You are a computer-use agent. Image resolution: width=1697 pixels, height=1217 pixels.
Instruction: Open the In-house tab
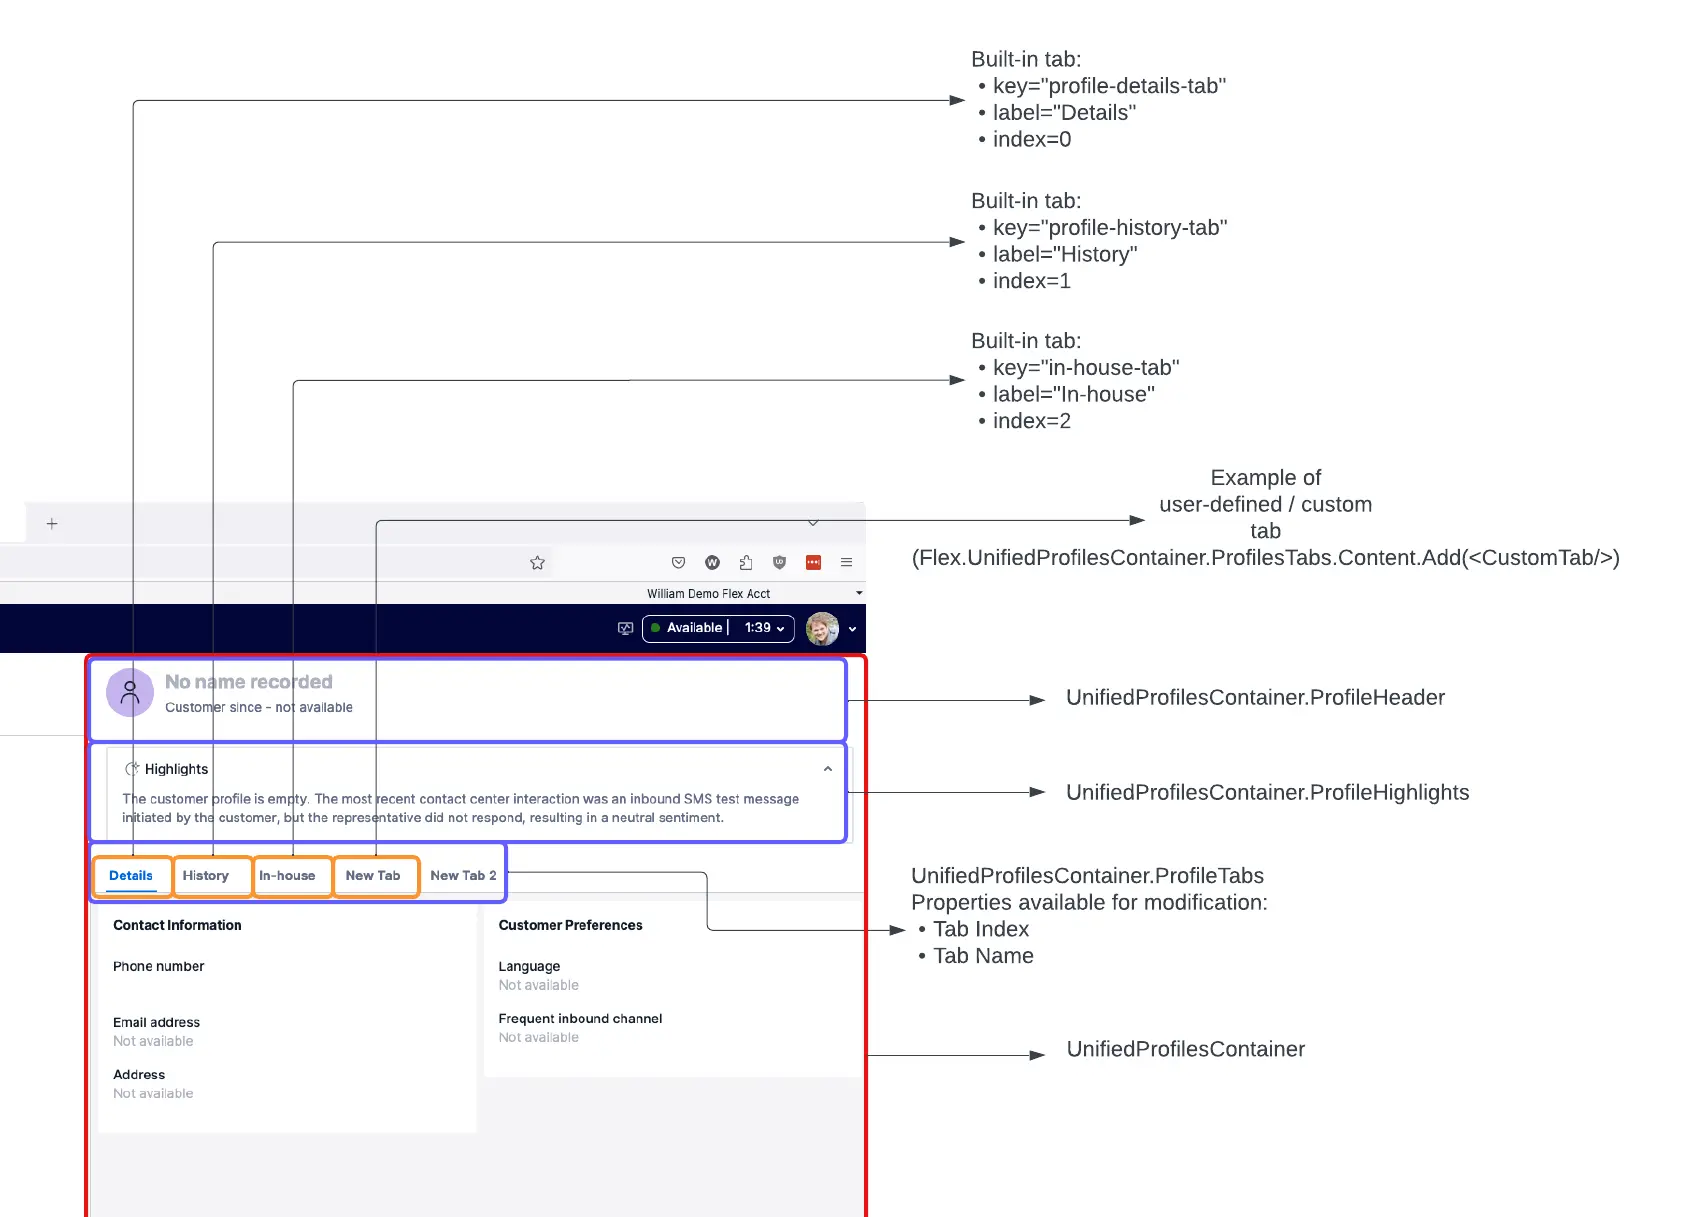(x=287, y=876)
